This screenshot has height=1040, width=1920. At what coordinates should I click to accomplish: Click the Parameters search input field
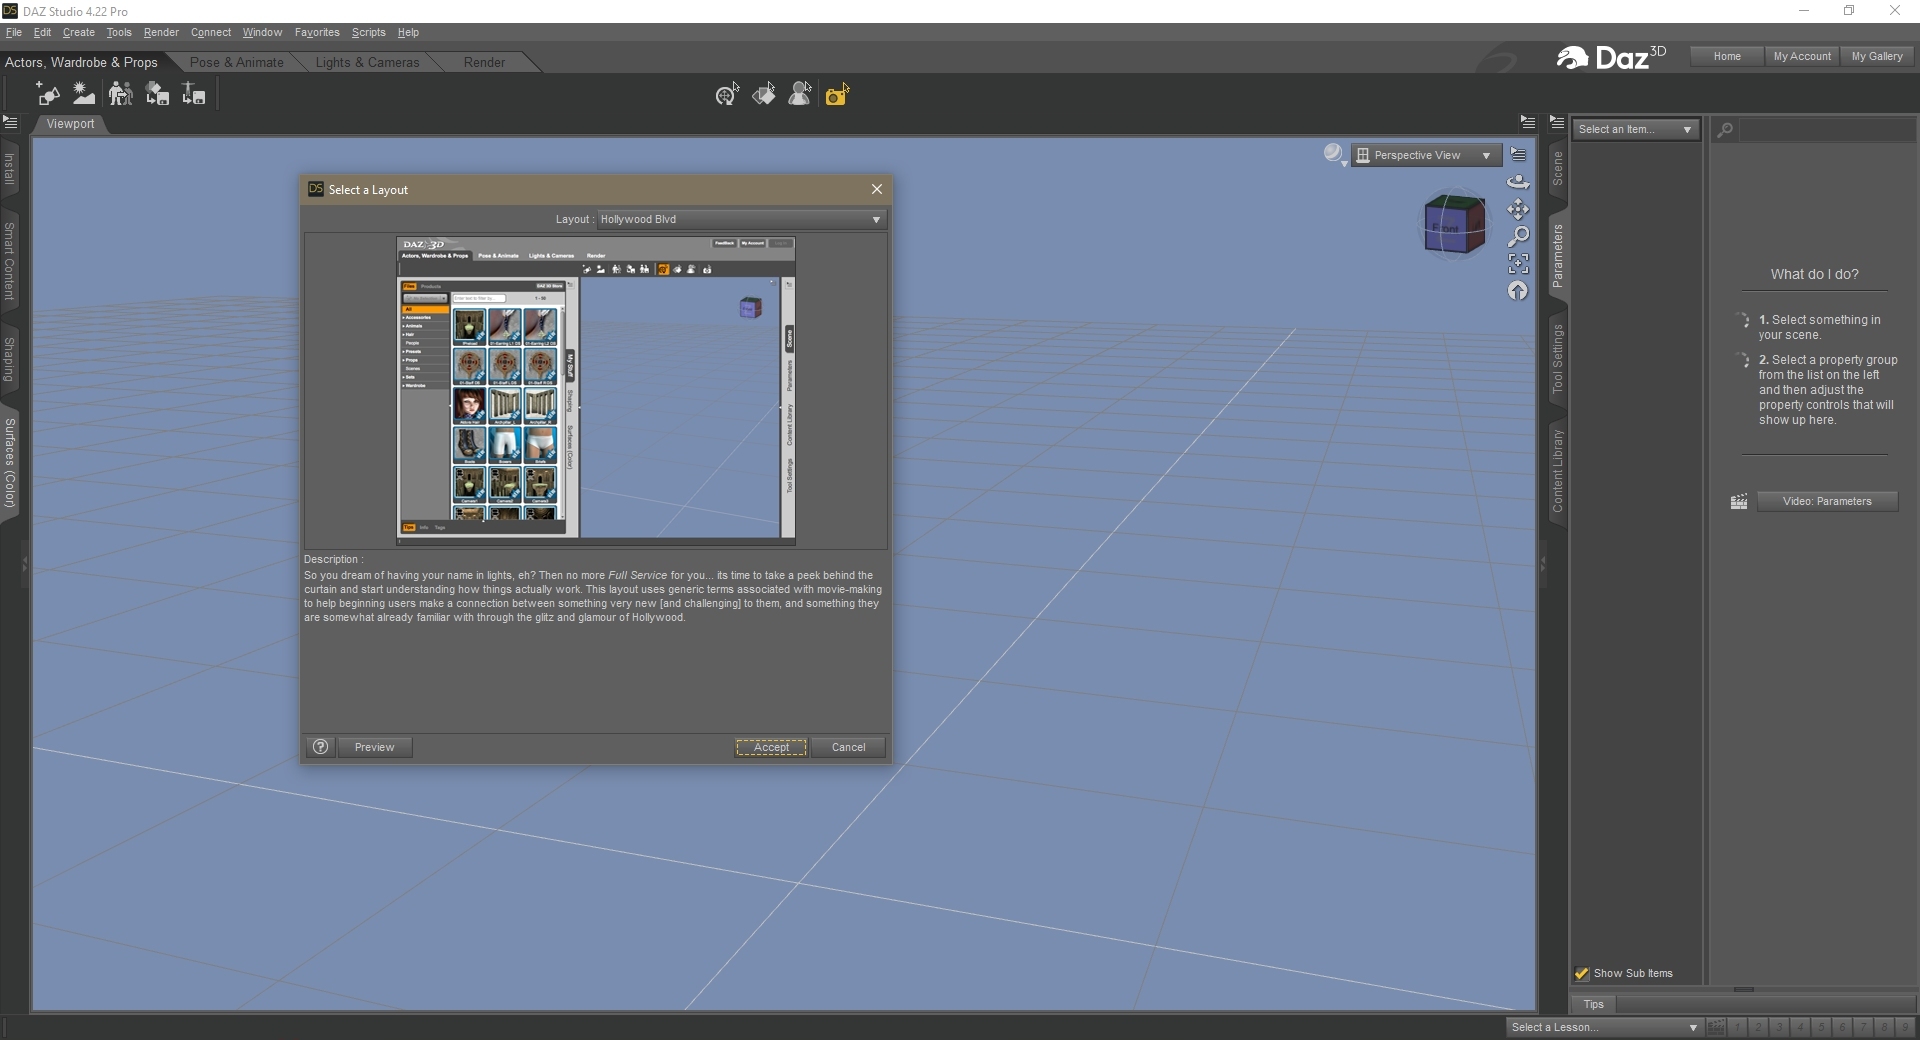[1827, 129]
